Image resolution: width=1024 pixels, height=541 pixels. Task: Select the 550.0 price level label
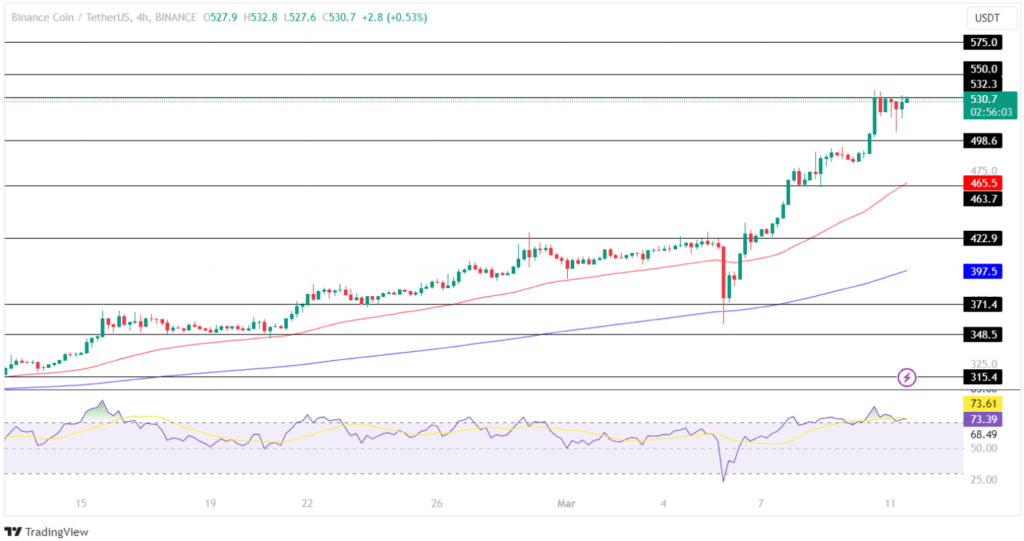[x=983, y=69]
